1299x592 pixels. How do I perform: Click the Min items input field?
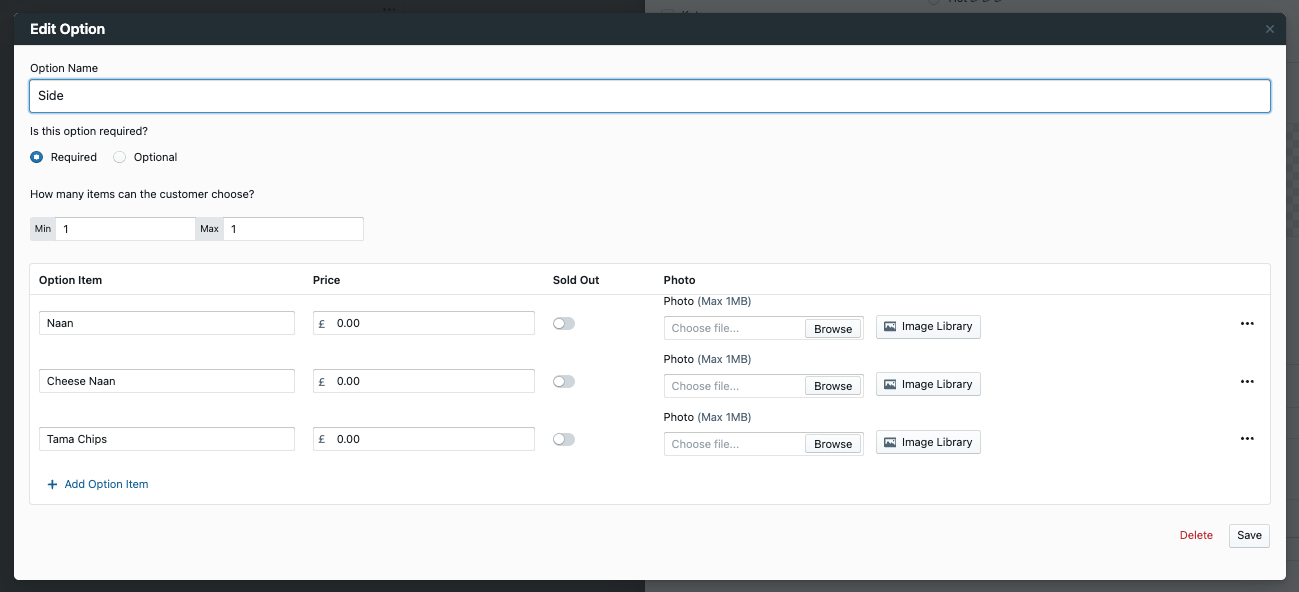tap(125, 228)
